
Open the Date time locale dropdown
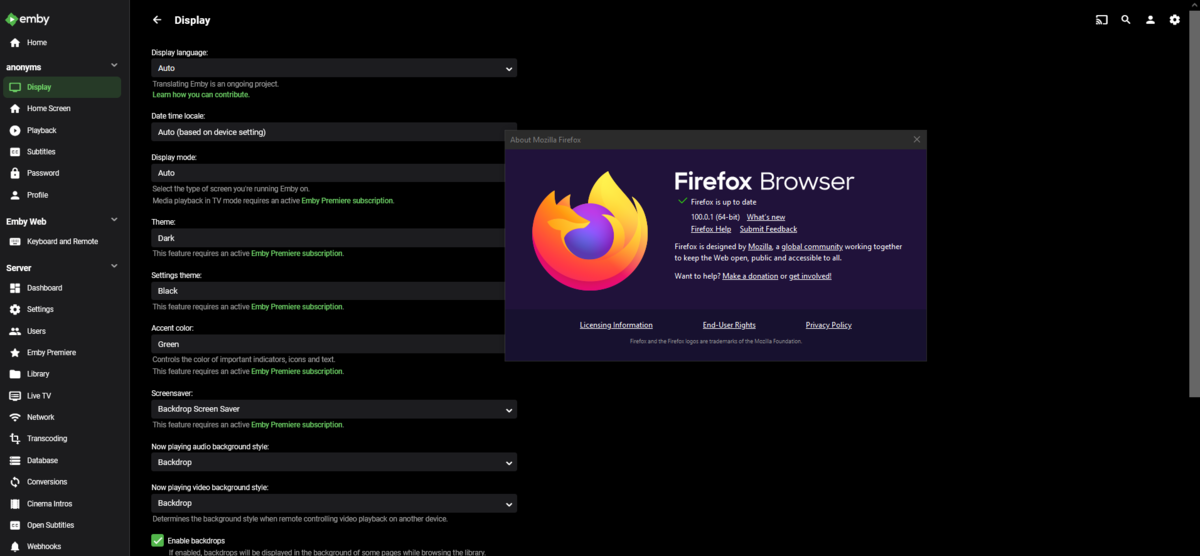[x=334, y=132]
